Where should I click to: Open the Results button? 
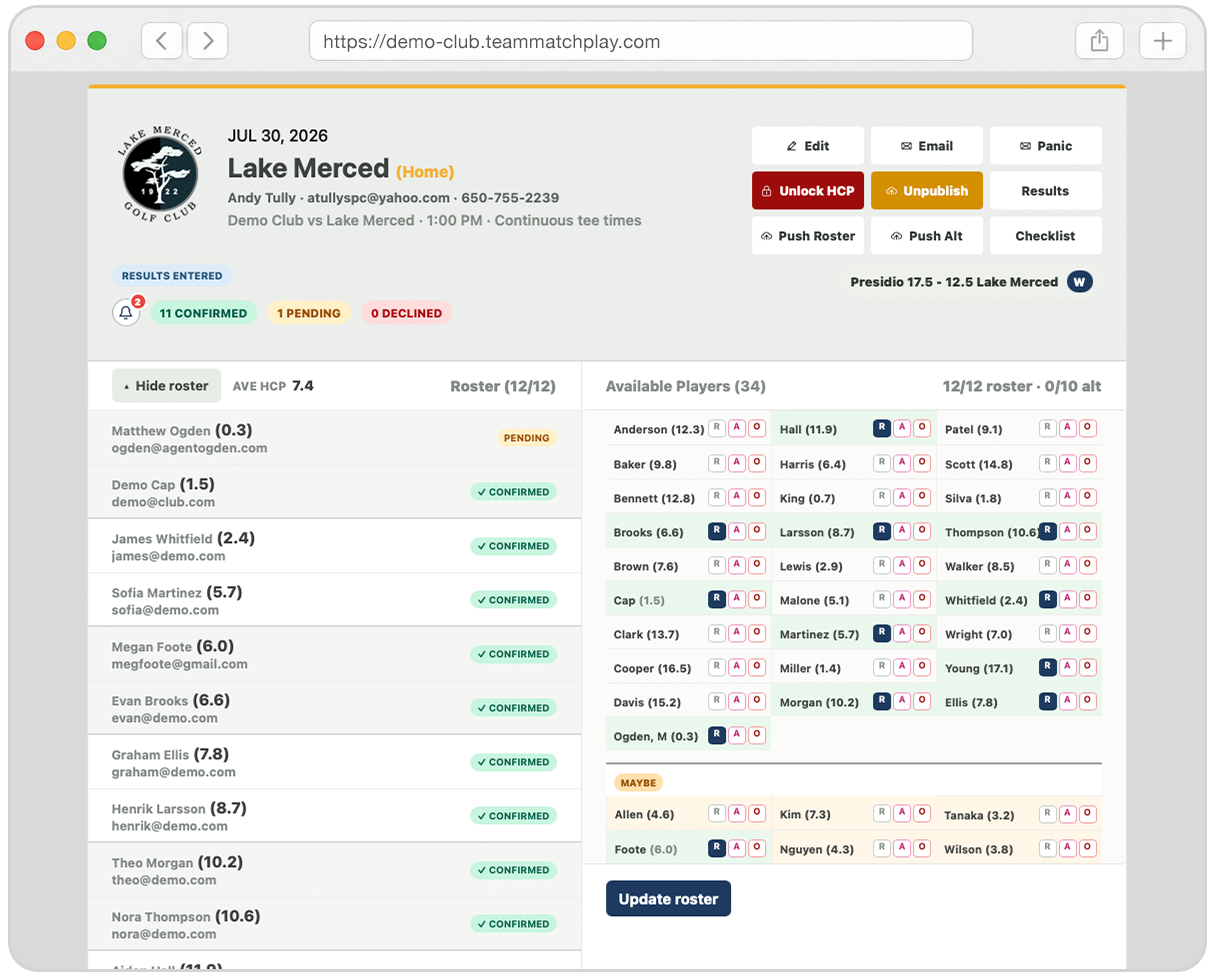[1046, 191]
